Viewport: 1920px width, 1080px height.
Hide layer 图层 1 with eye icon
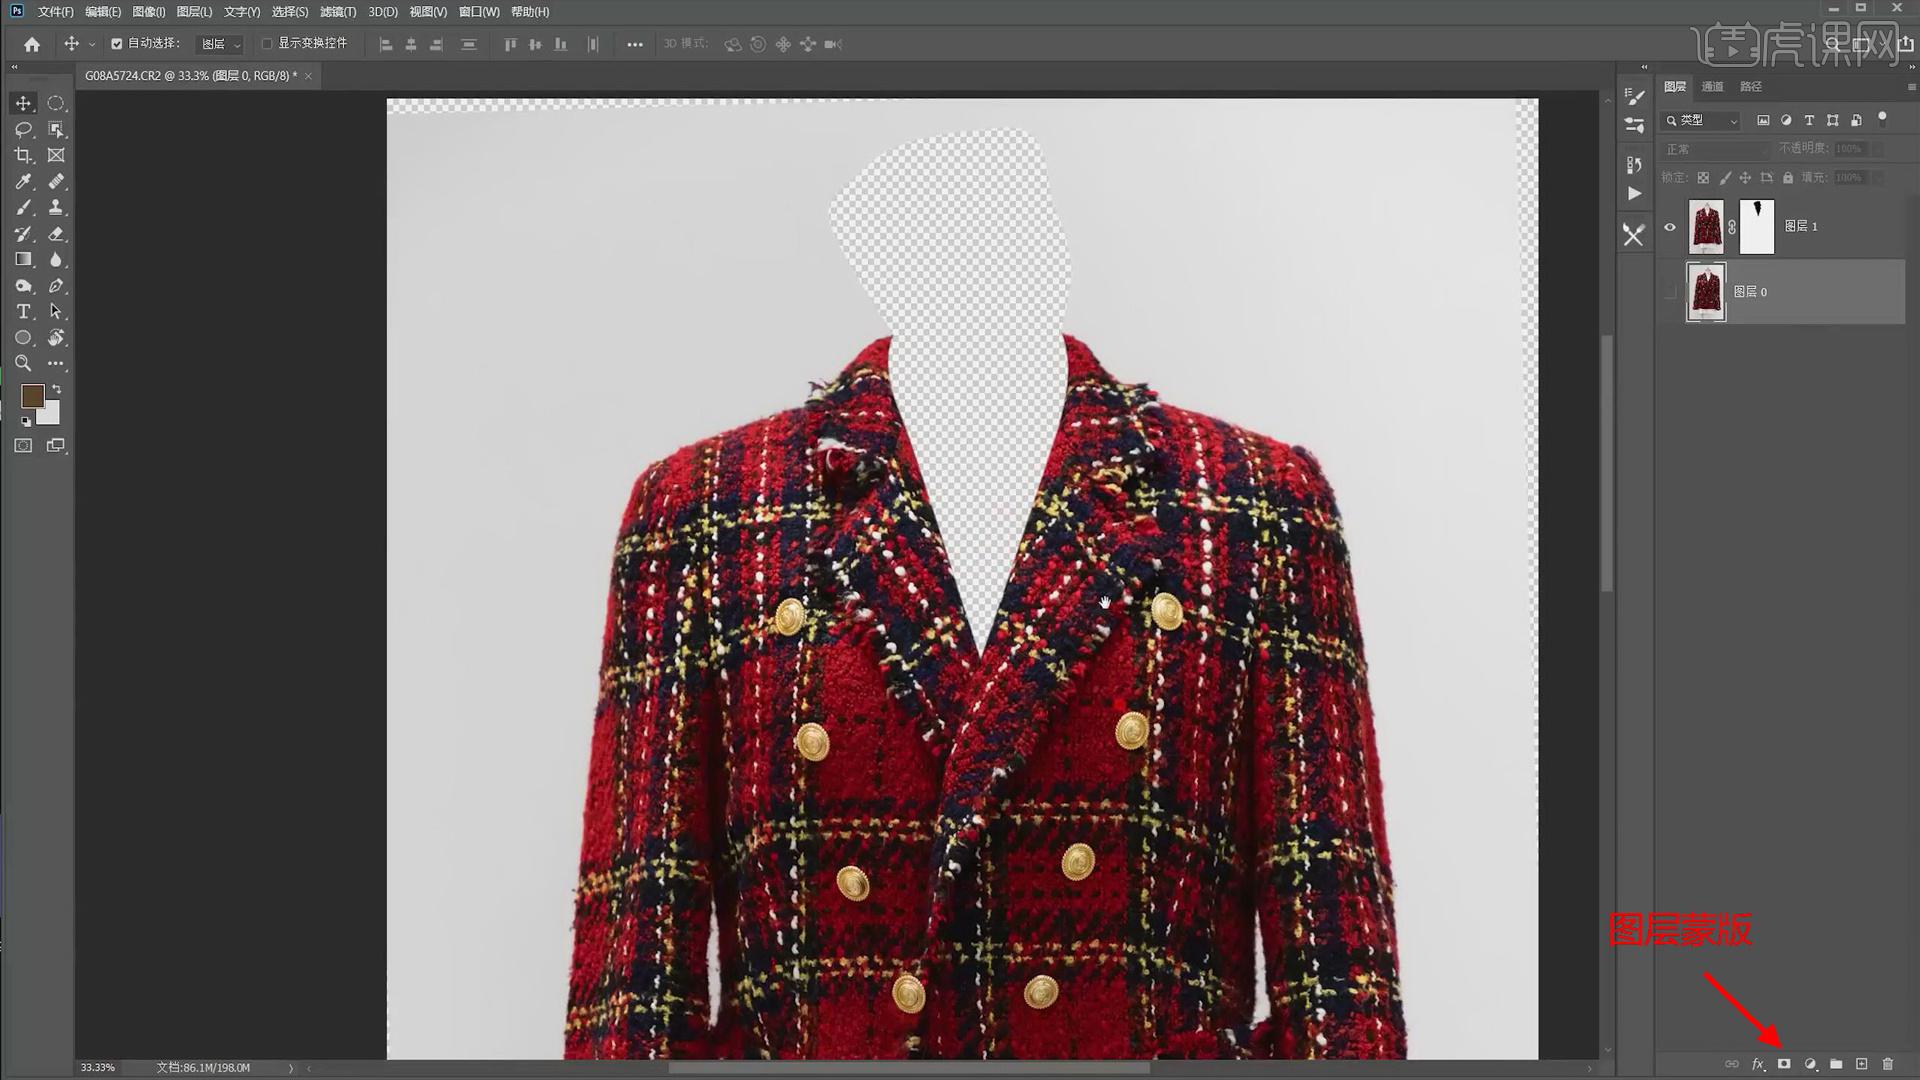pos(1669,227)
